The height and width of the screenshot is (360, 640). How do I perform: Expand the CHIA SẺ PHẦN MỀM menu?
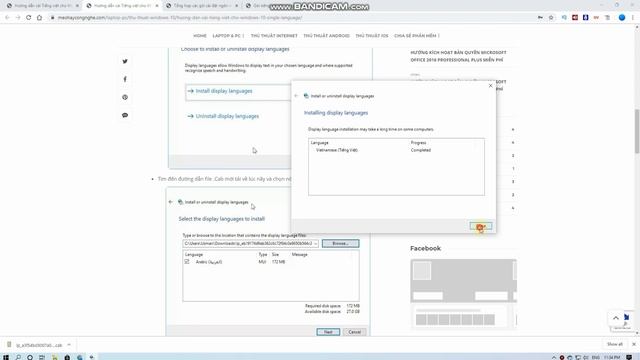click(417, 36)
